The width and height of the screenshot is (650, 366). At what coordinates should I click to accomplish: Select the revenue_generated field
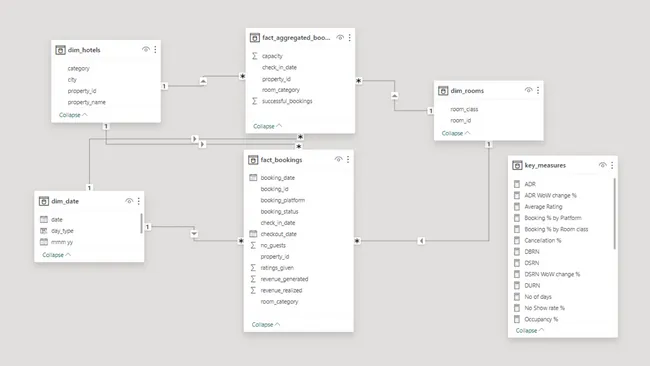[x=284, y=279]
